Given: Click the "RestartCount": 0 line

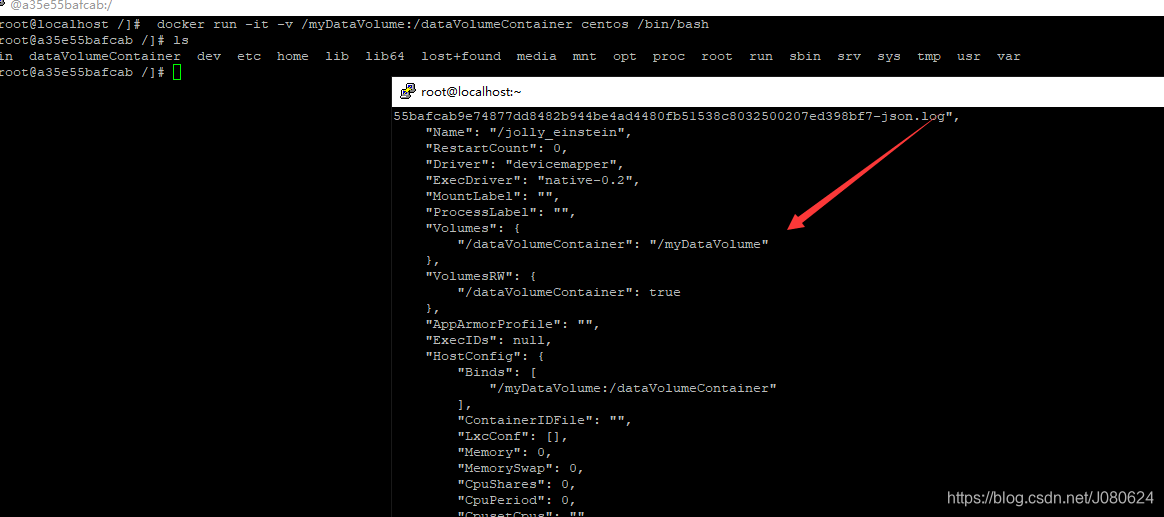Looking at the screenshot, I should tap(496, 149).
